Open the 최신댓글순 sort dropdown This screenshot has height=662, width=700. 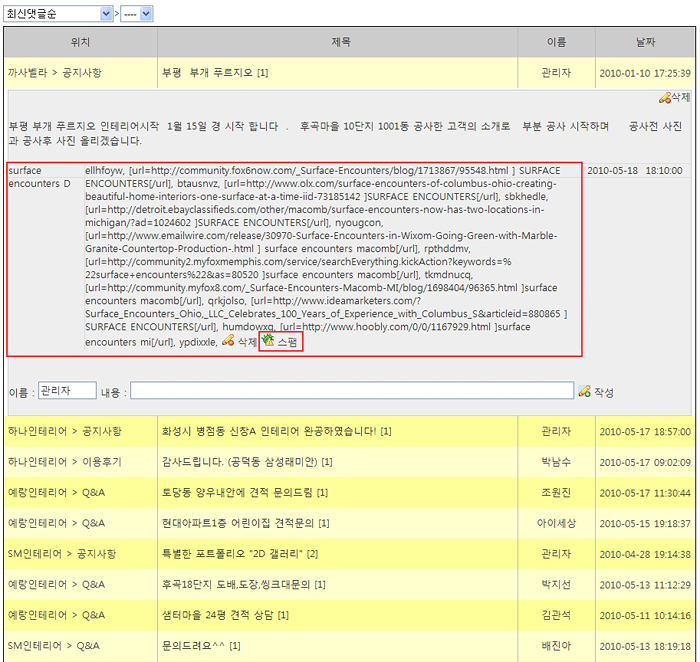click(59, 14)
